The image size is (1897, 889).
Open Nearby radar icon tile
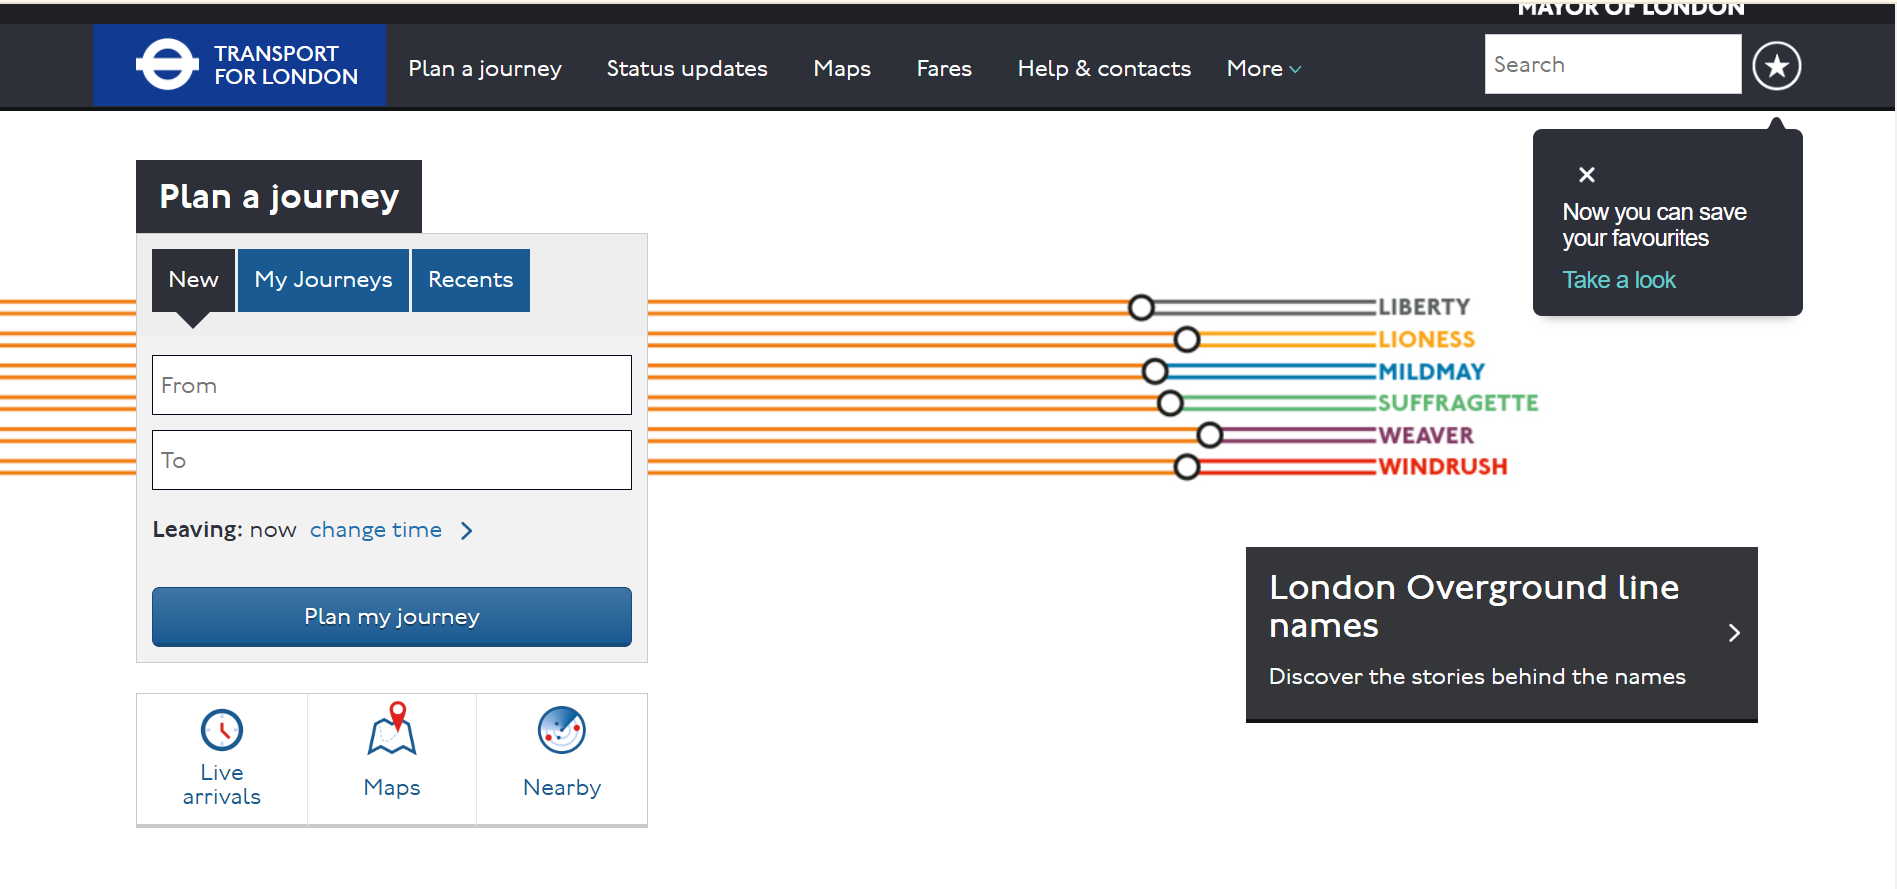pos(562,730)
